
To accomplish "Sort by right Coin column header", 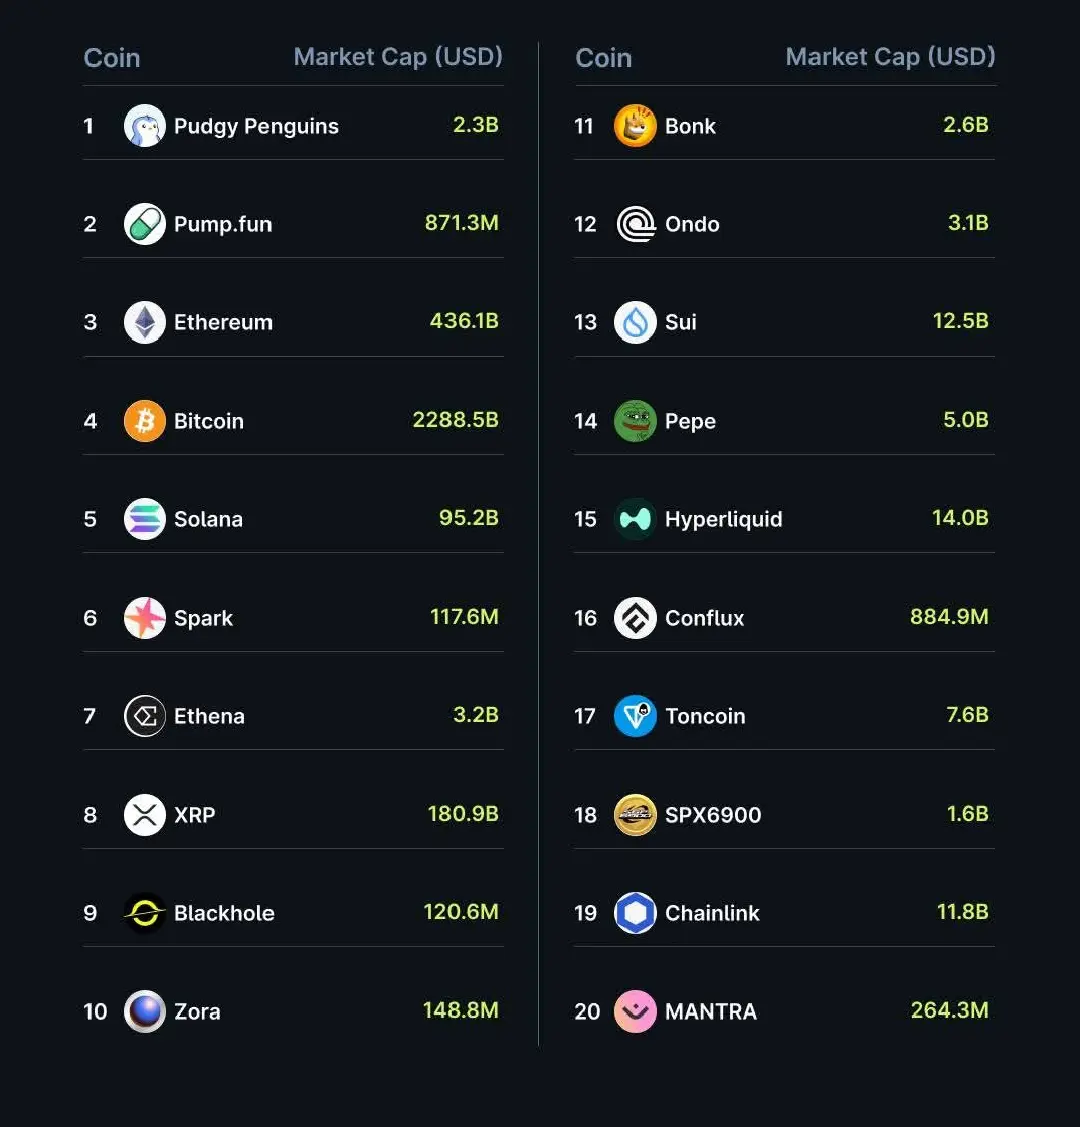I will click(x=604, y=58).
